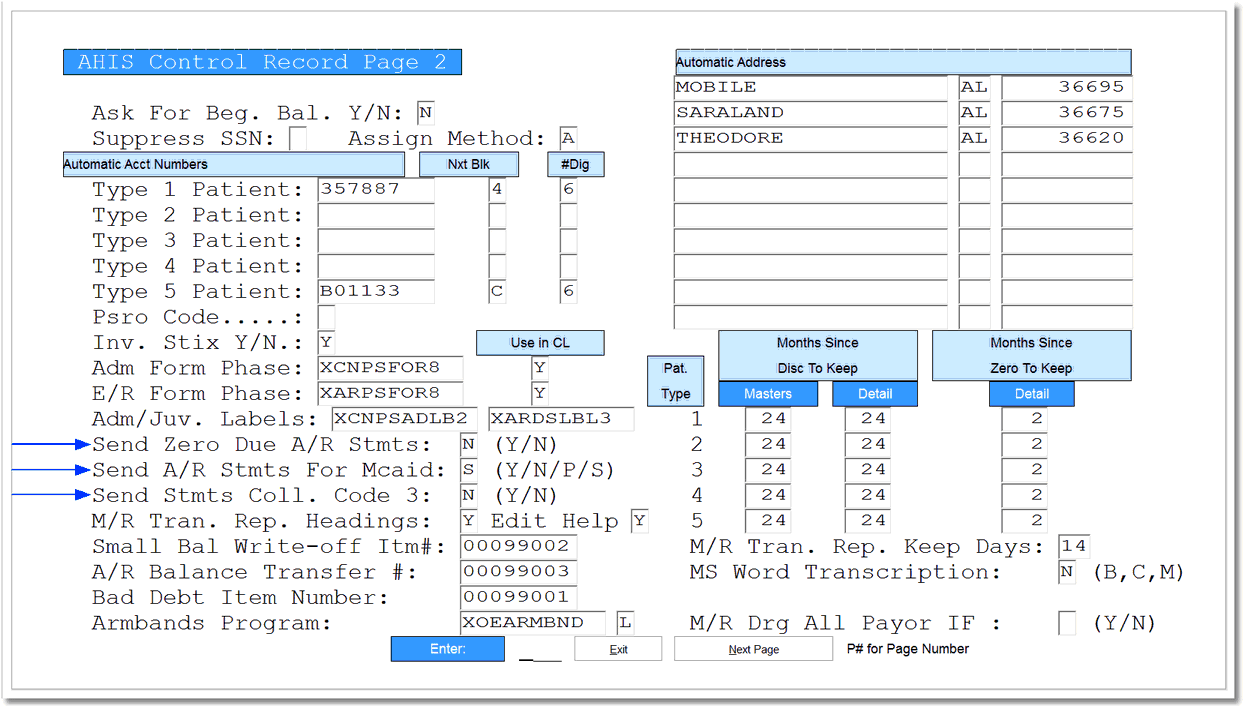
Task: Select Type 1 Patient Nxt Blk field
Action: coord(497,190)
